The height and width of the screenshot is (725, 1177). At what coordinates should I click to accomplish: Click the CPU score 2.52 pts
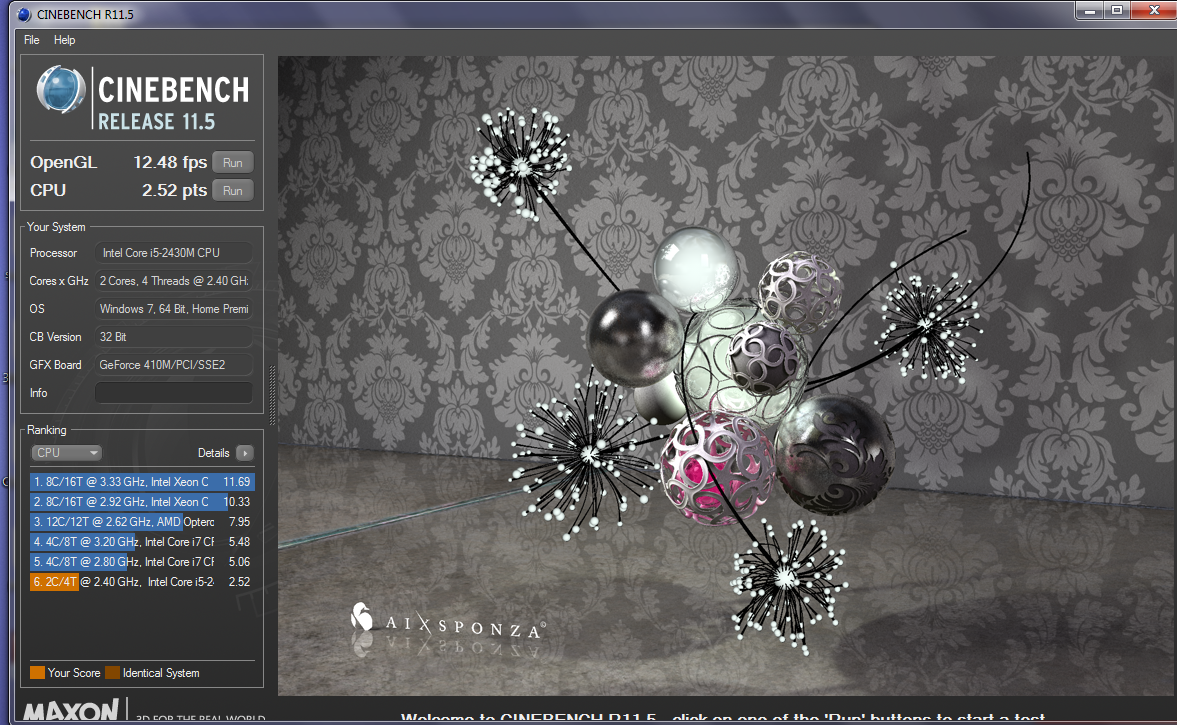pos(174,191)
